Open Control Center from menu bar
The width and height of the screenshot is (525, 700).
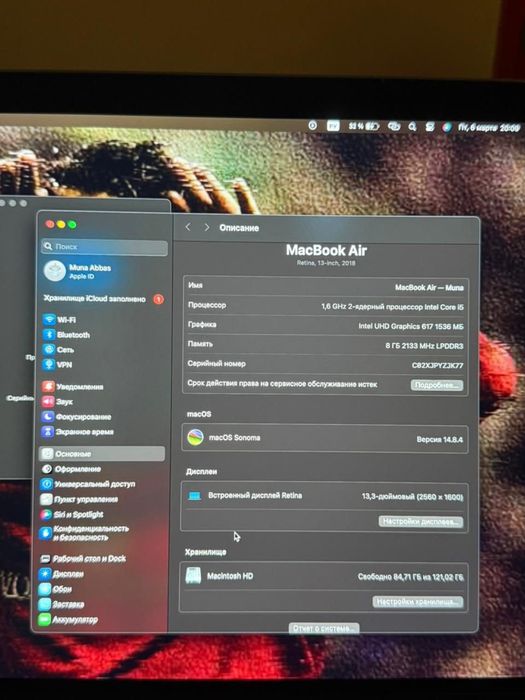(429, 127)
